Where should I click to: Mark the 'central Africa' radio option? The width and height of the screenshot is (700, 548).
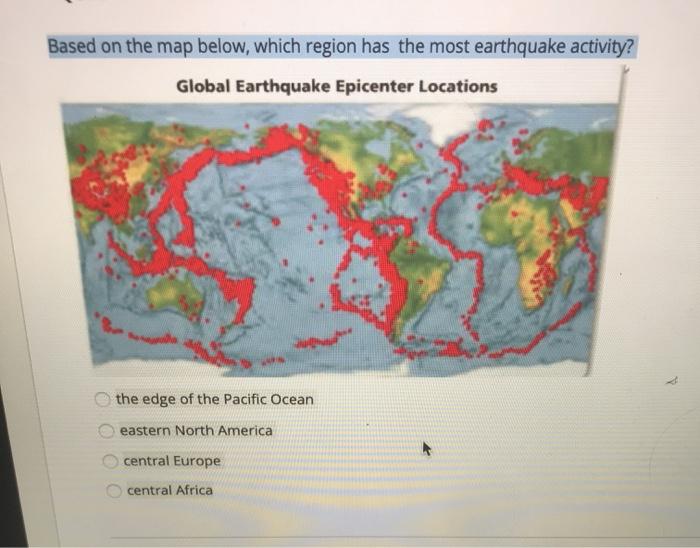[114, 491]
